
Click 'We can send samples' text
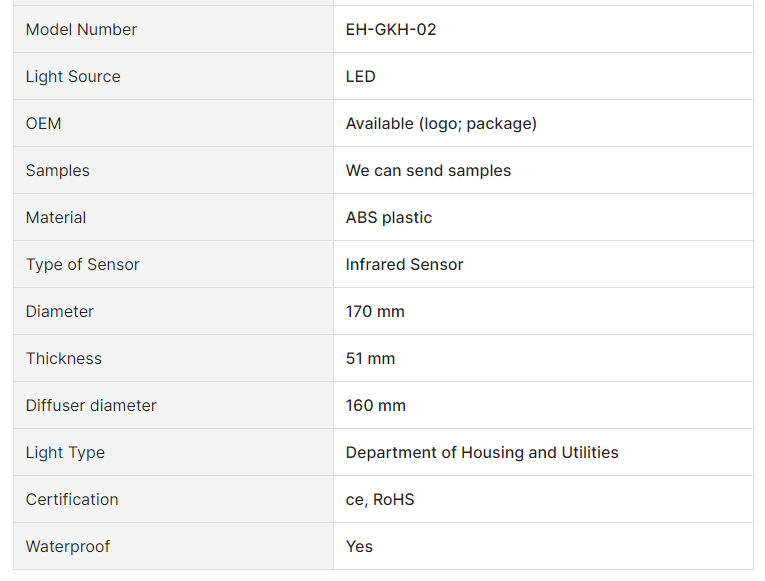point(428,170)
